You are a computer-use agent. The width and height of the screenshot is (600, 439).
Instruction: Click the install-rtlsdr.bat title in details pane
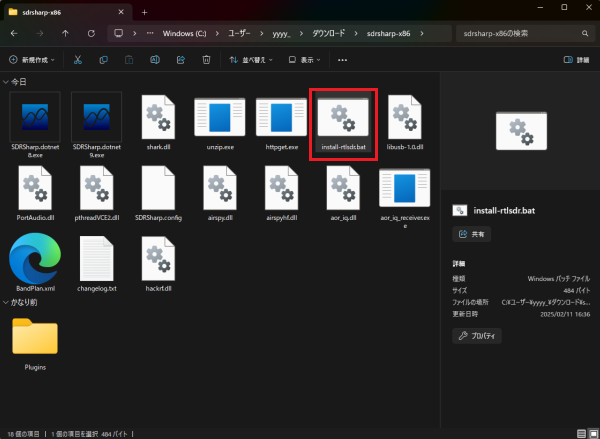point(504,211)
